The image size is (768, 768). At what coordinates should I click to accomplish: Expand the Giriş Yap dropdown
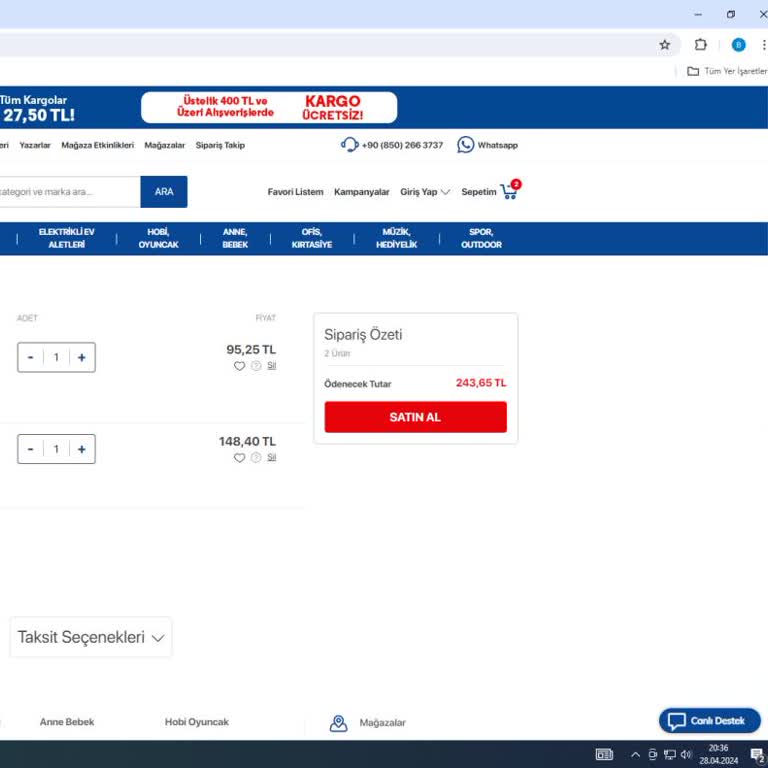(x=425, y=192)
